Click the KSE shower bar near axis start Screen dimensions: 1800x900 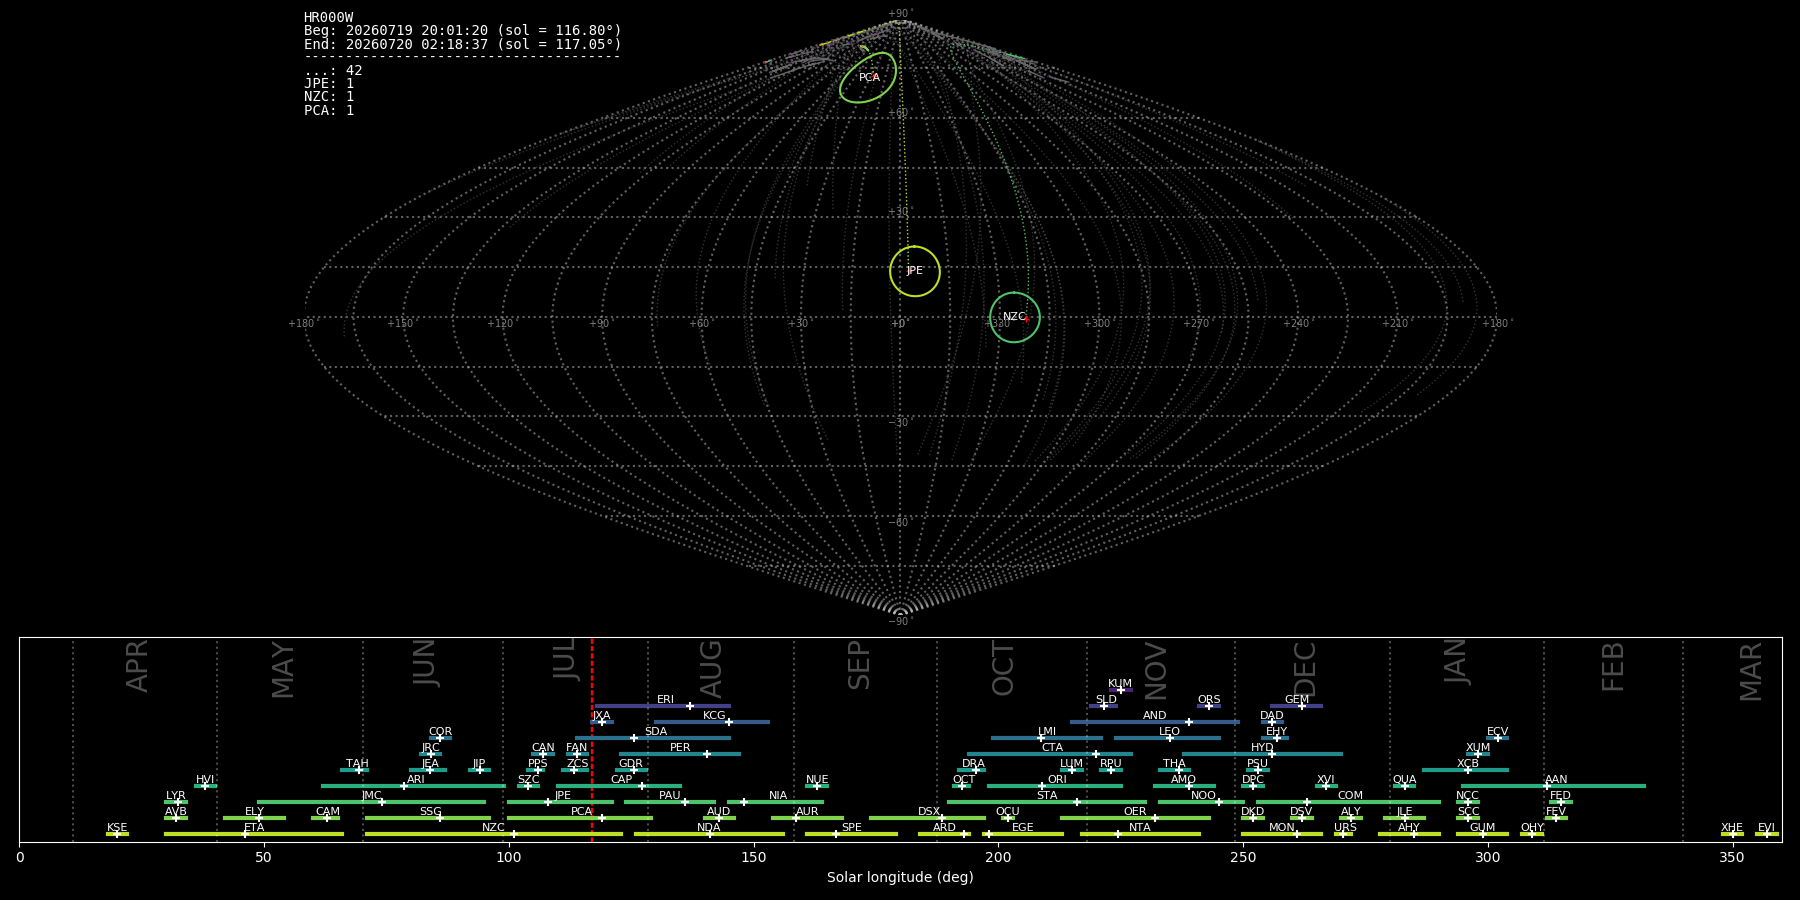(117, 834)
